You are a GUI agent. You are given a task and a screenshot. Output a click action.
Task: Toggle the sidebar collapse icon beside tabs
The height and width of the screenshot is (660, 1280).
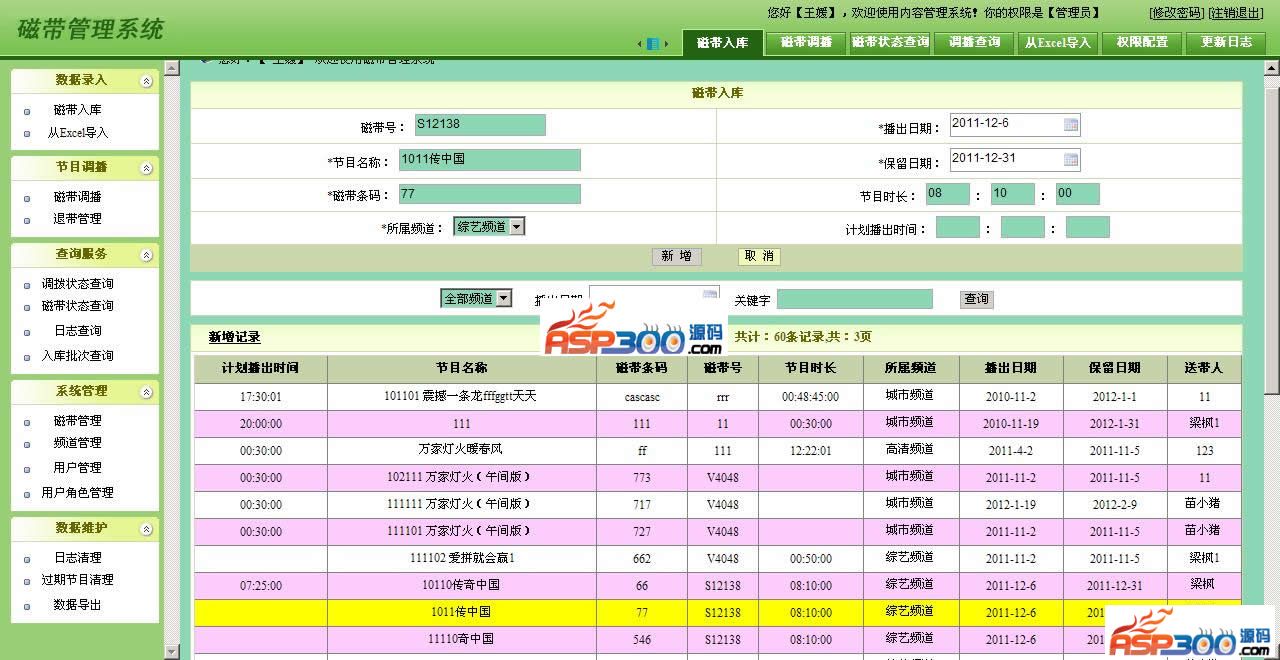click(653, 44)
